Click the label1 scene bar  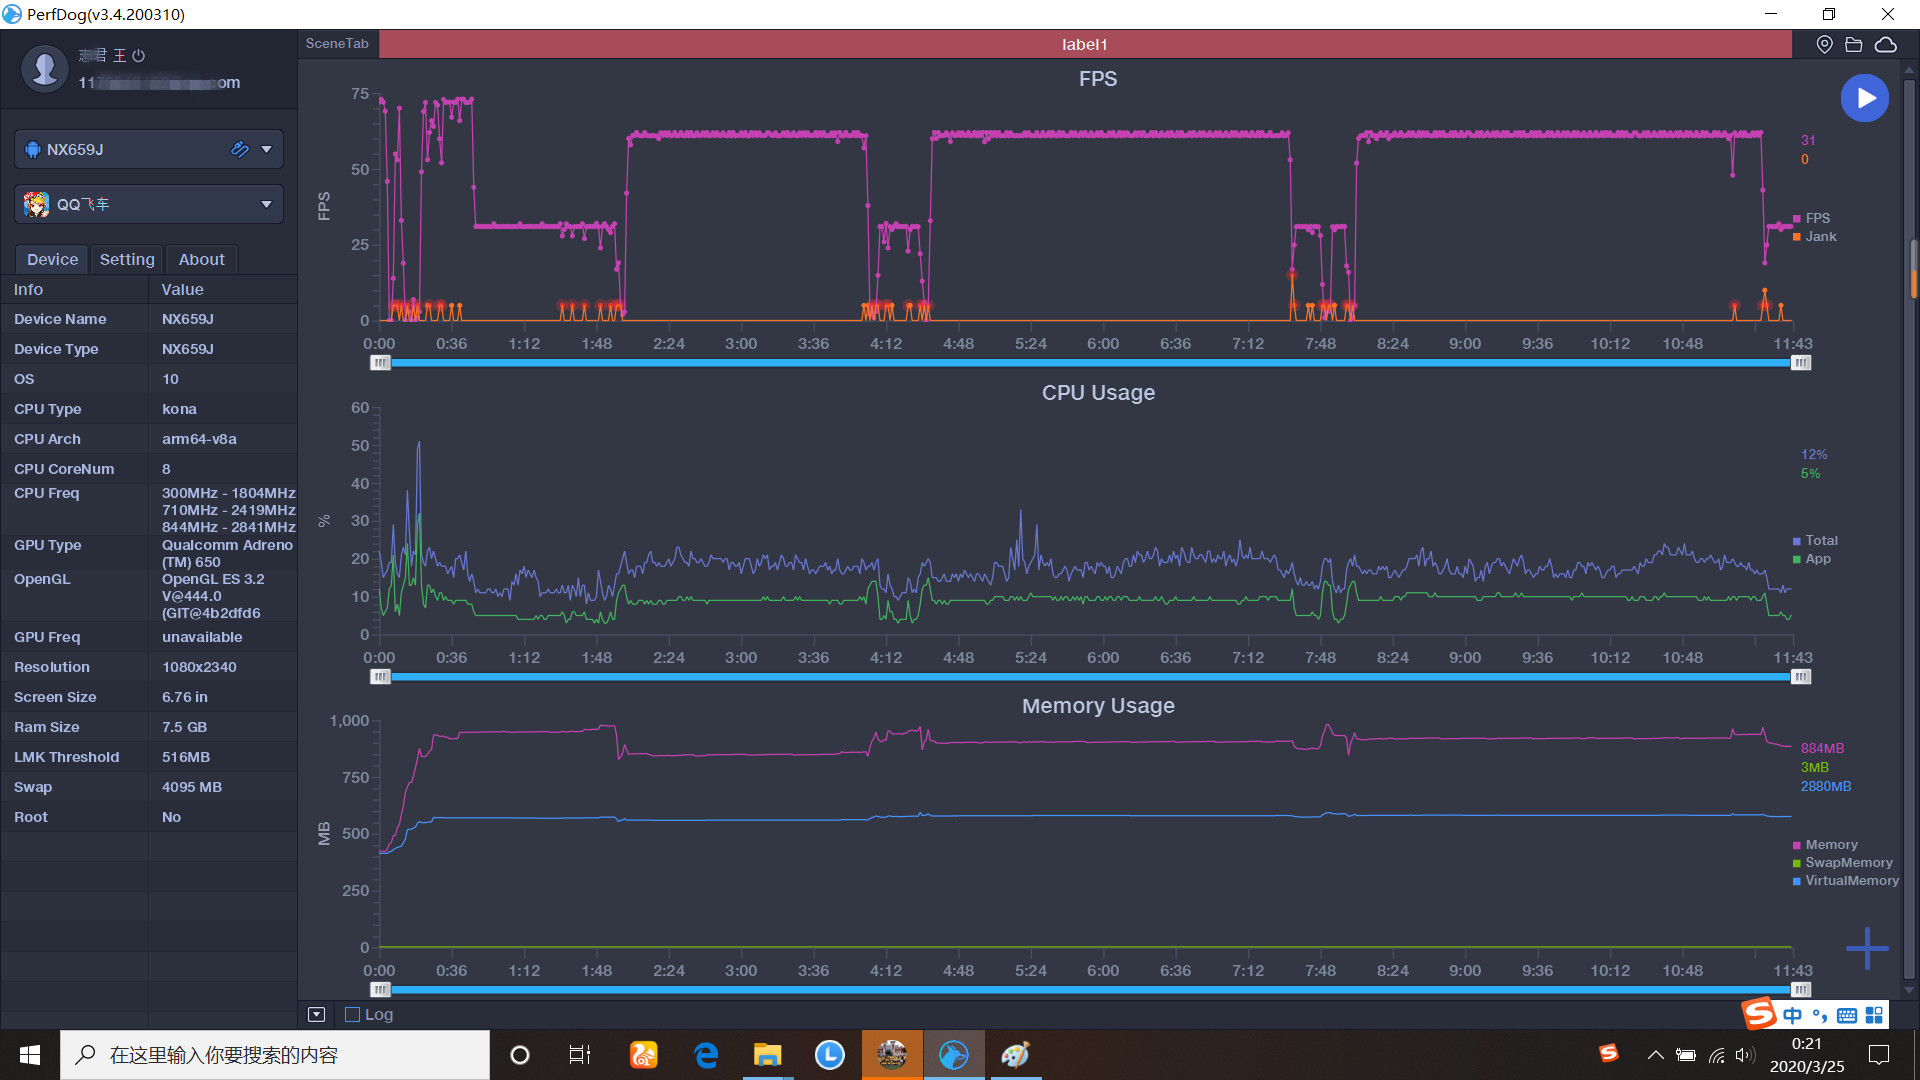pyautogui.click(x=1084, y=44)
